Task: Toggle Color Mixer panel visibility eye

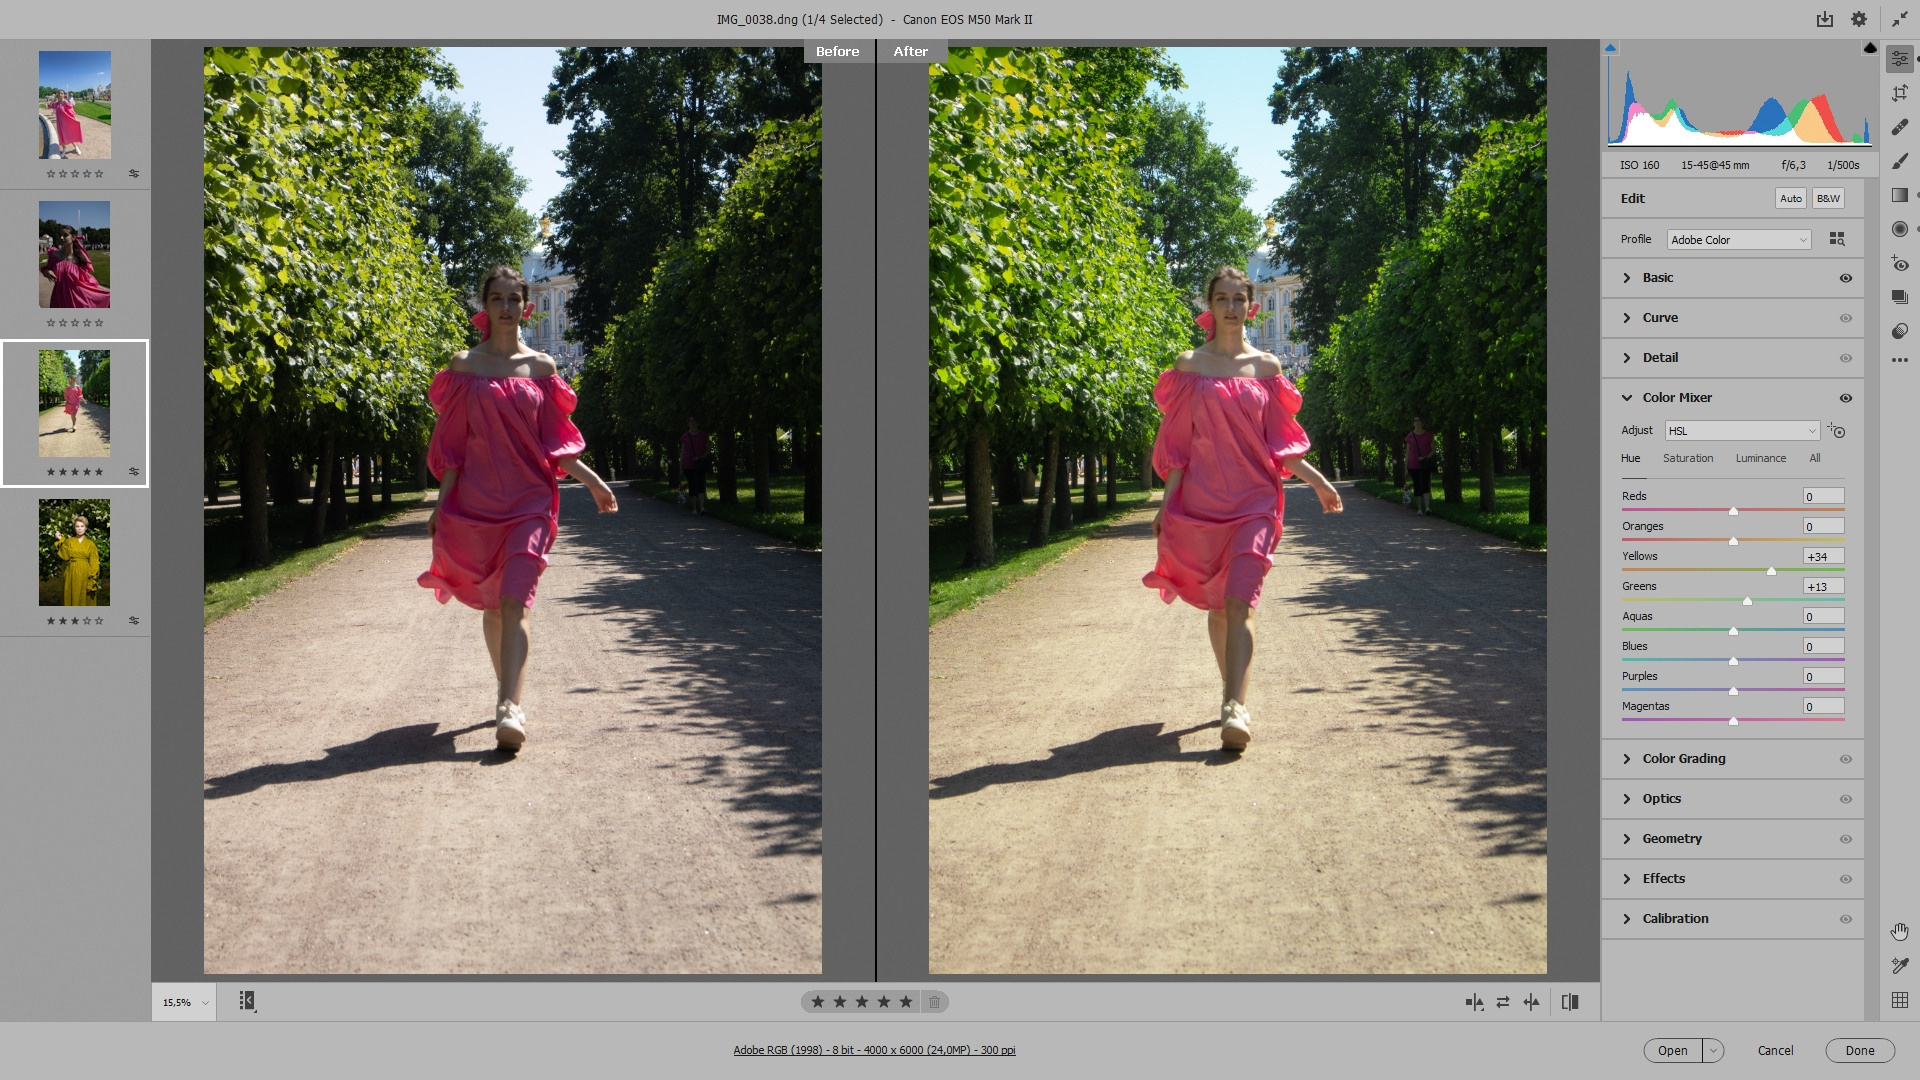Action: point(1846,398)
